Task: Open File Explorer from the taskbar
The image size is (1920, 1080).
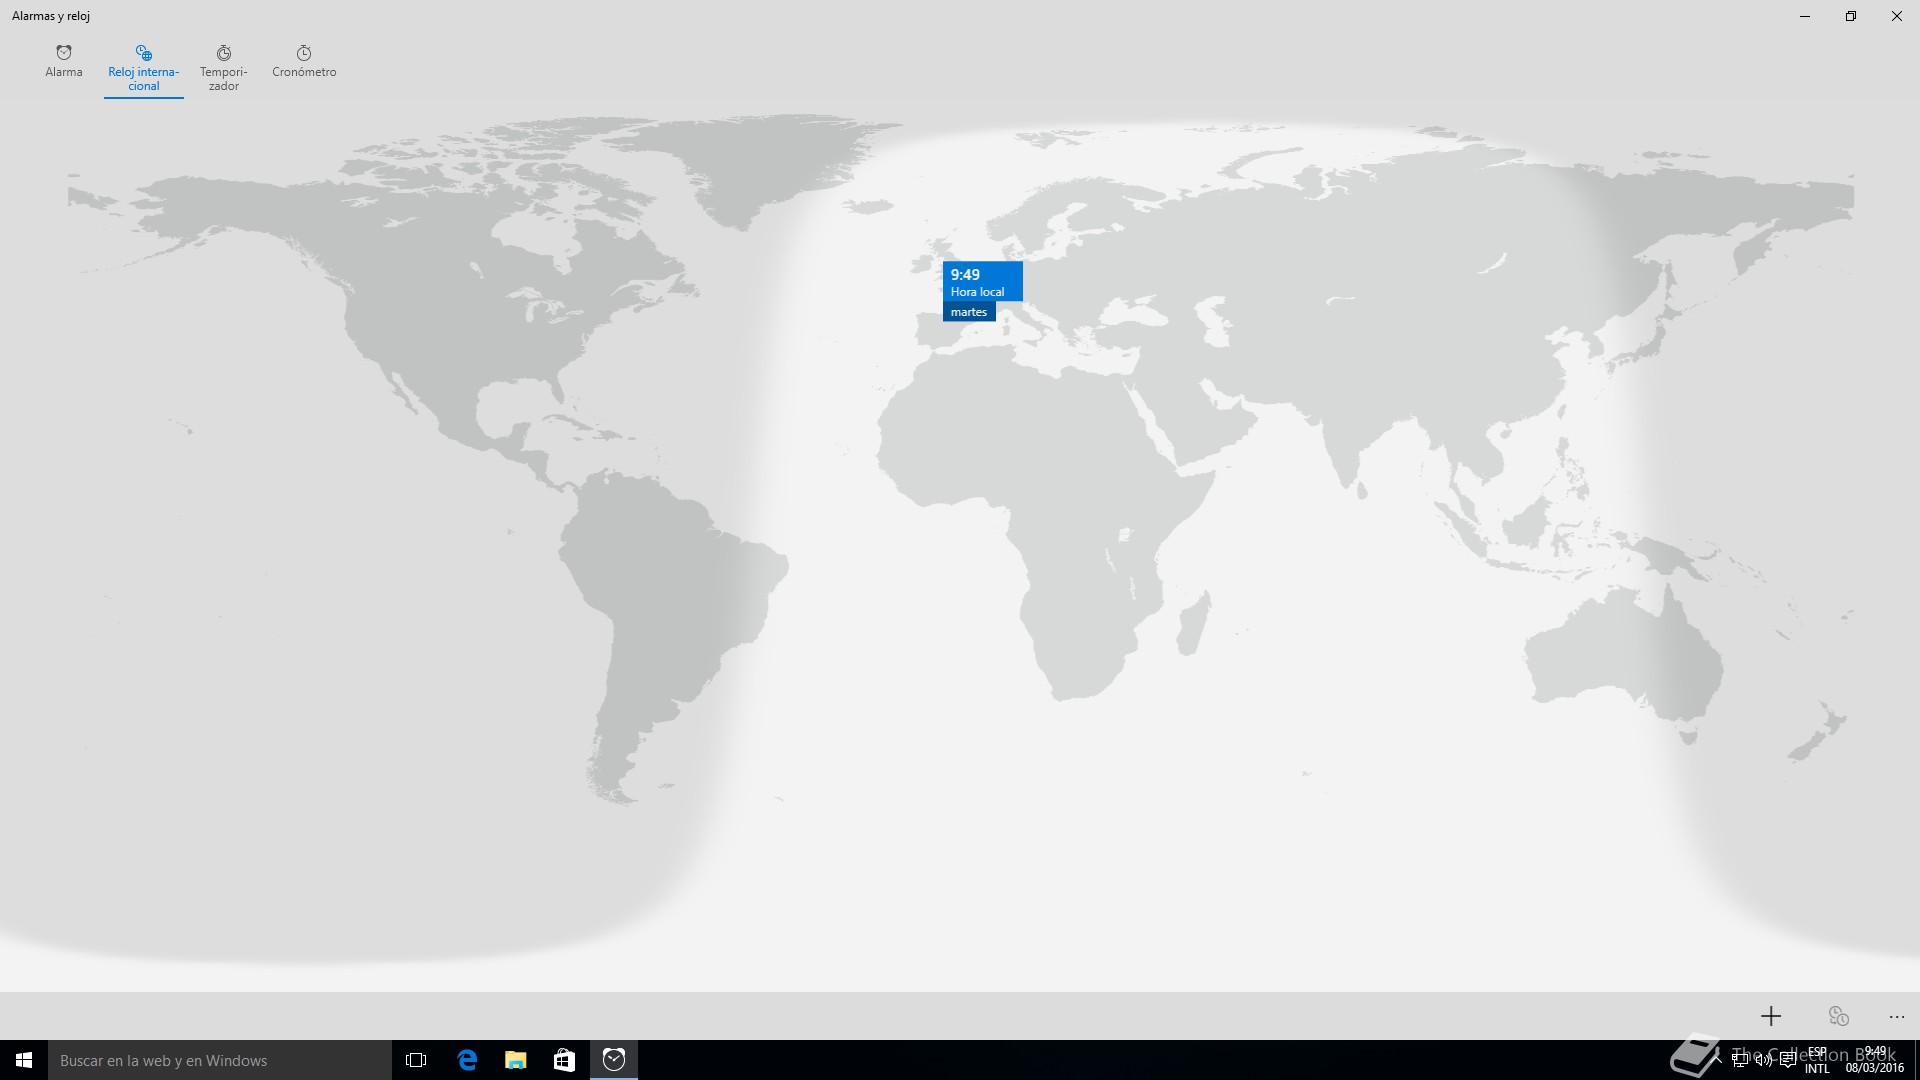Action: [x=515, y=1060]
